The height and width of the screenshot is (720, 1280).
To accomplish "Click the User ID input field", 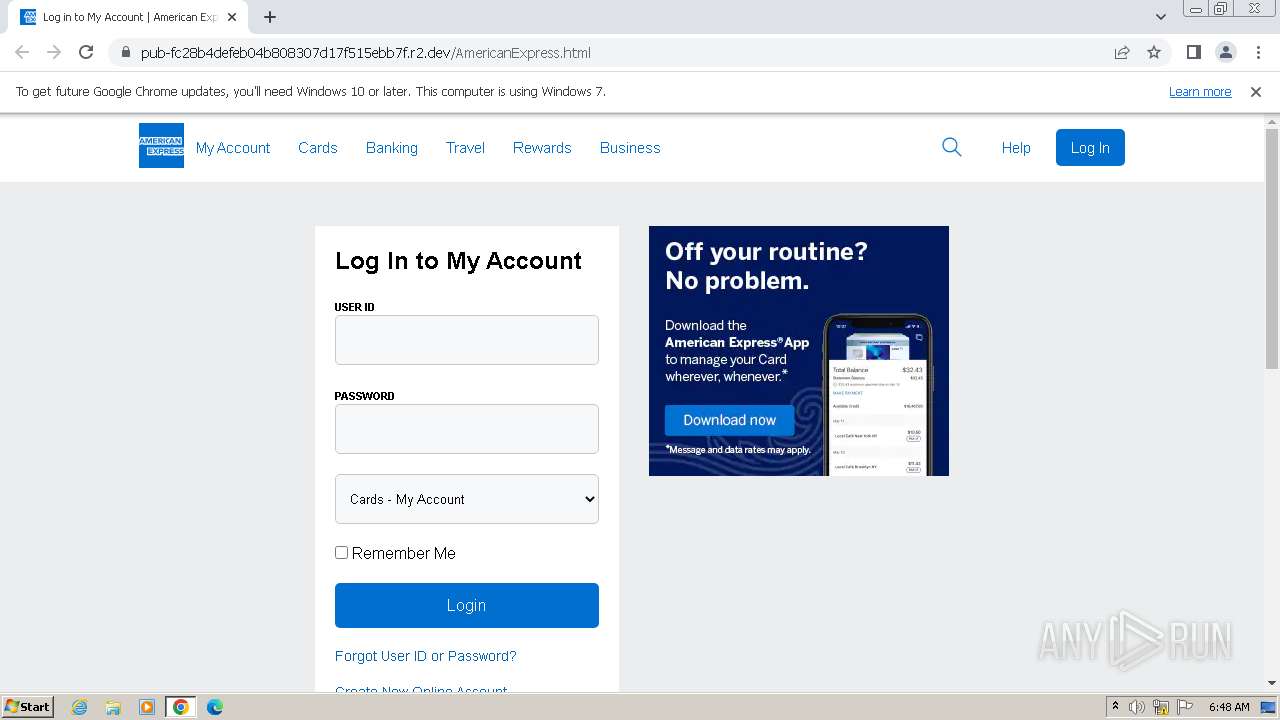I will [467, 340].
